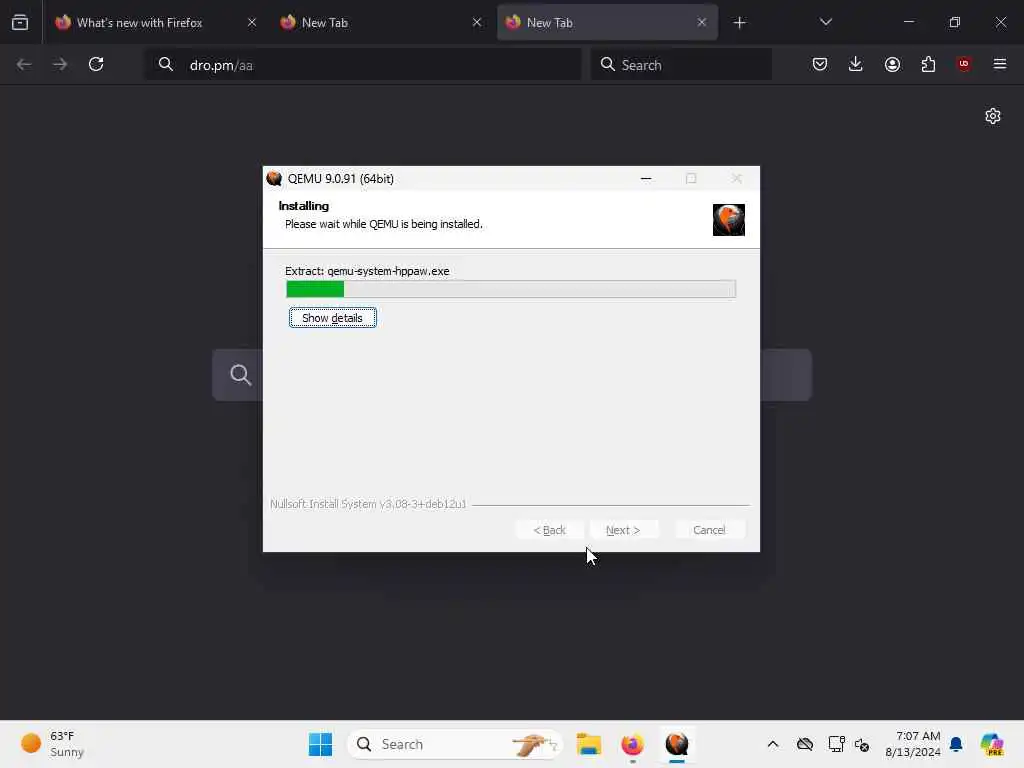Minimize the QEMU installer window
The height and width of the screenshot is (768, 1024).
point(646,178)
